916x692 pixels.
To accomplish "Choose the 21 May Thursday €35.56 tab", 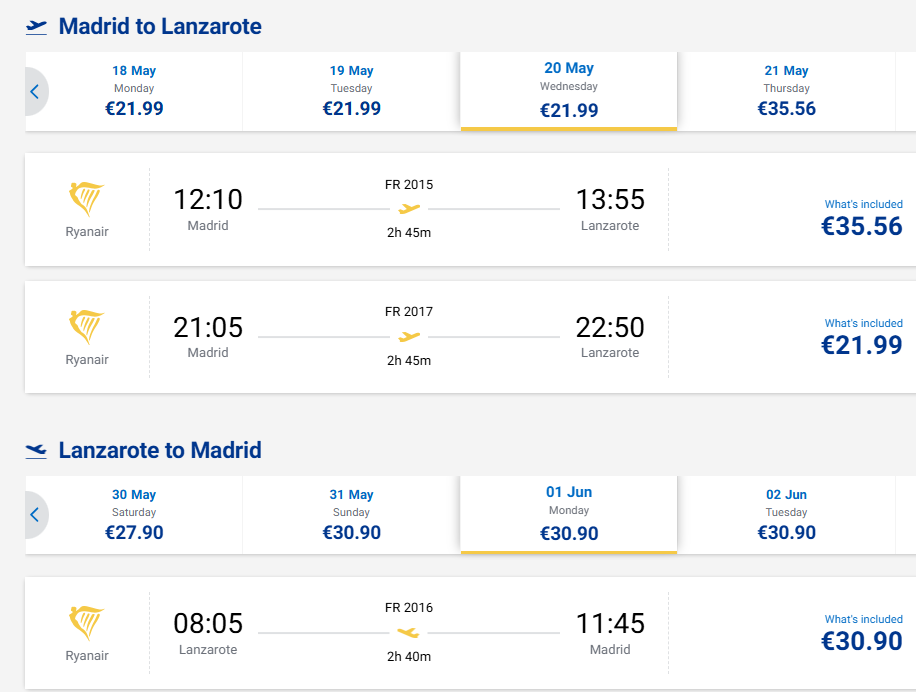I will coord(786,91).
